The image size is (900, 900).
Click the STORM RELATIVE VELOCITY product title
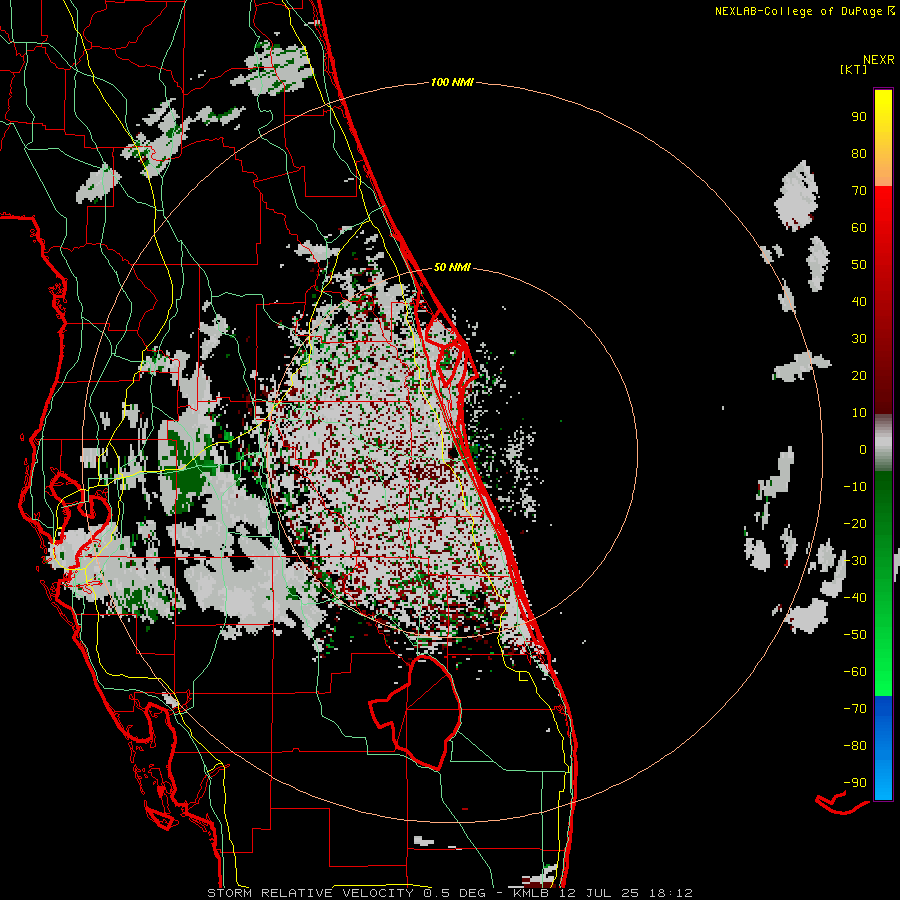(x=310, y=893)
